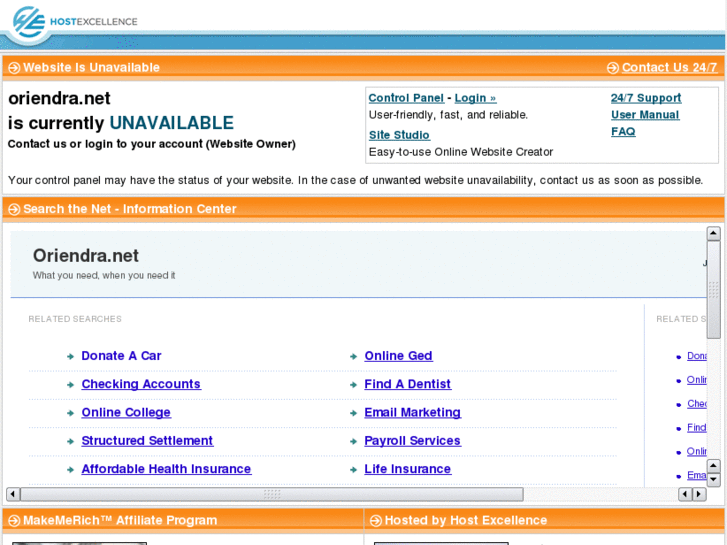Click arrow icon beside Contact Us 24/7

click(x=612, y=68)
